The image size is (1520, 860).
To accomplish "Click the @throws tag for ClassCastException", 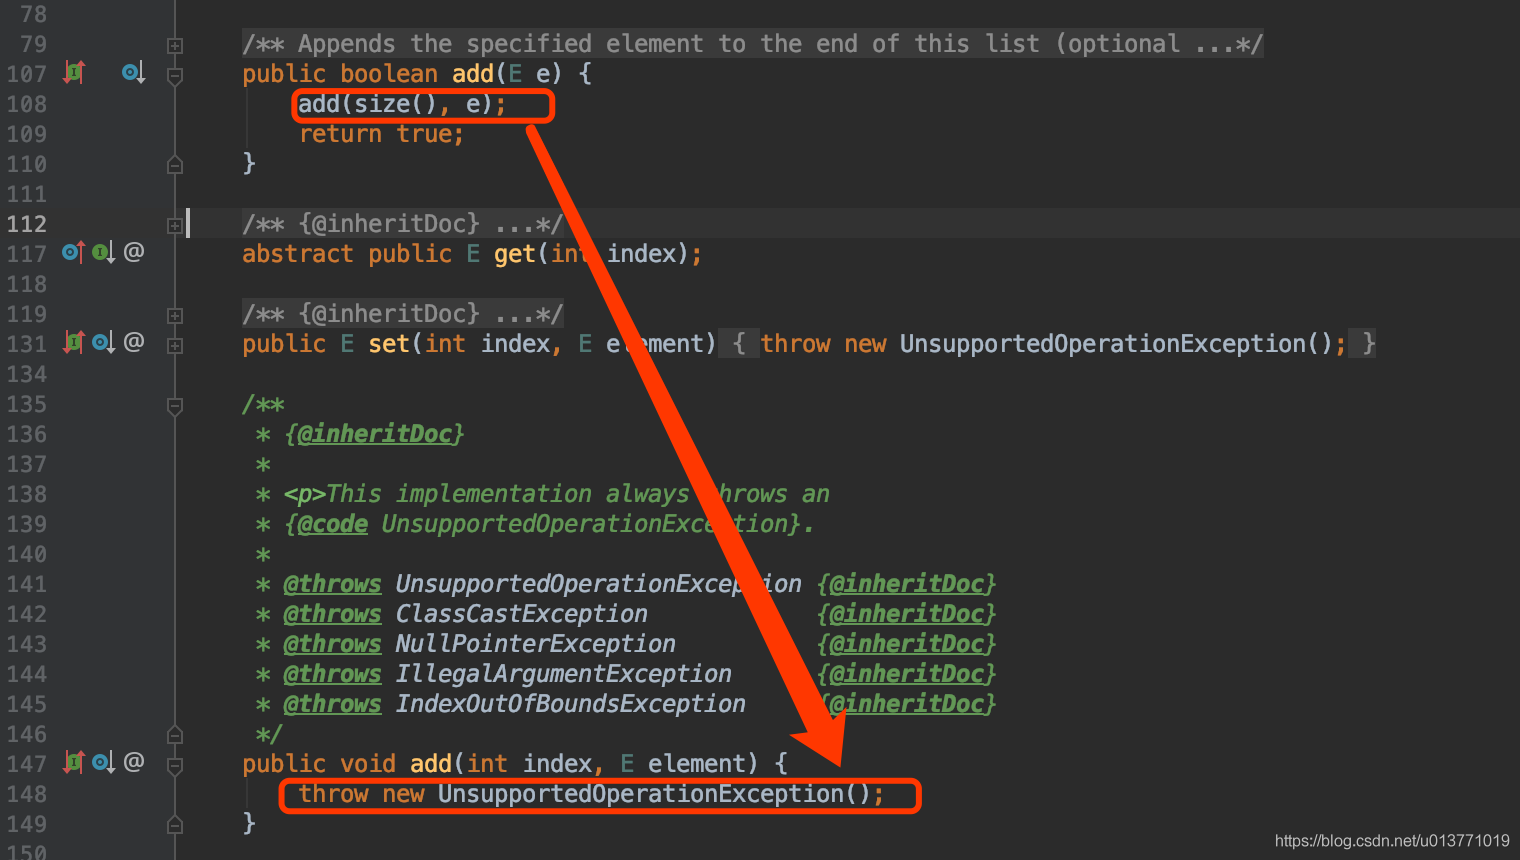I will coord(332,614).
